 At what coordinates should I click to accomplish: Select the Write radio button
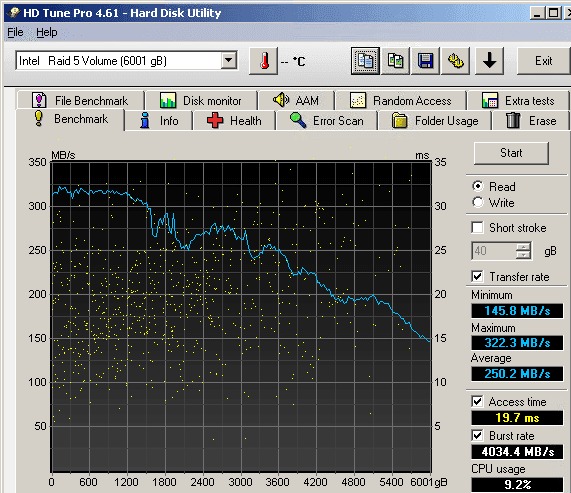click(x=478, y=202)
